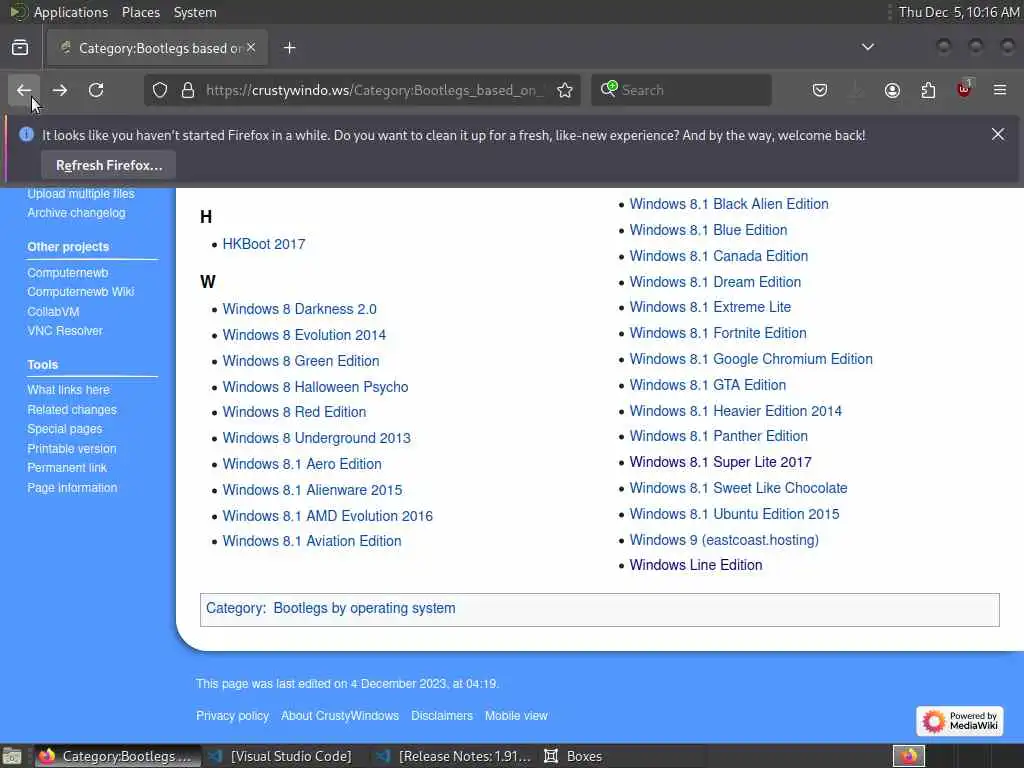
Task: Click the clock in top panel
Action: click(958, 12)
